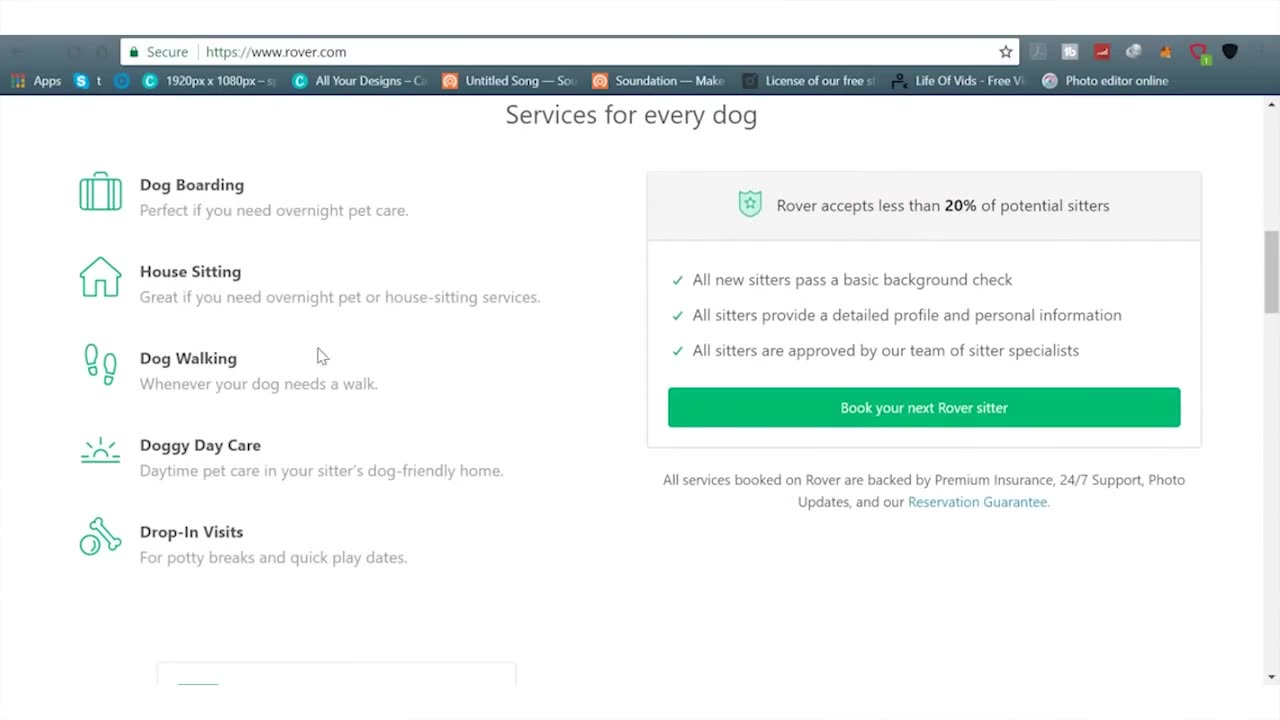Screen dimensions: 1280x720
Task: Click the PDF extension icon in toolbar
Action: coord(1038,52)
